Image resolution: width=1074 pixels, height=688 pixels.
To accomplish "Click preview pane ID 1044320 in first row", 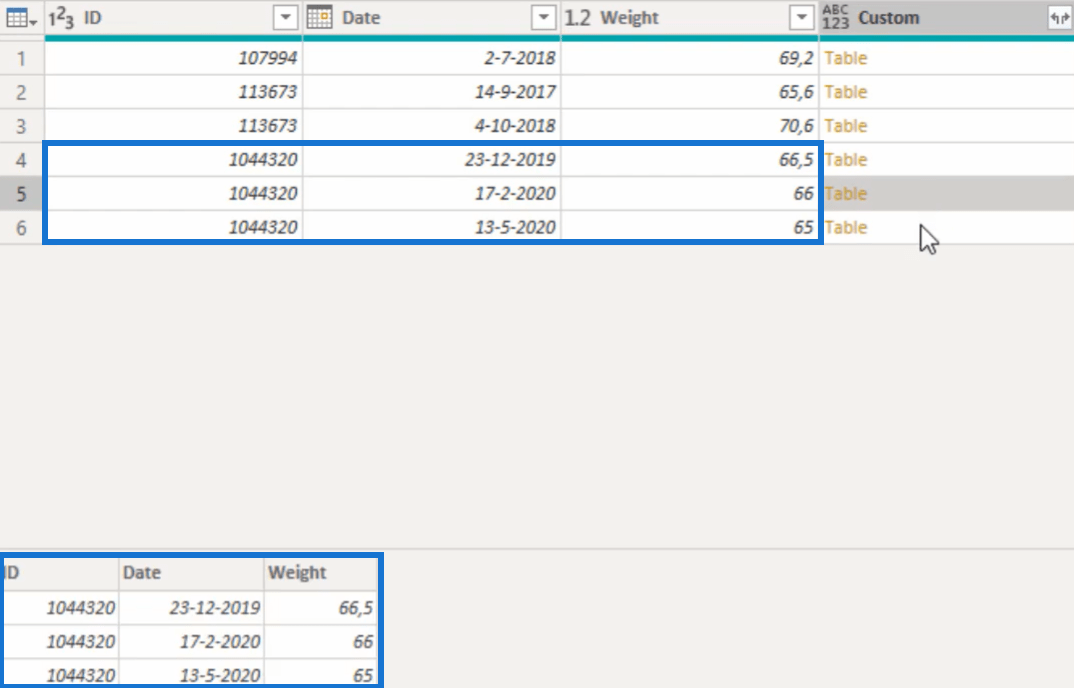I will click(60, 608).
